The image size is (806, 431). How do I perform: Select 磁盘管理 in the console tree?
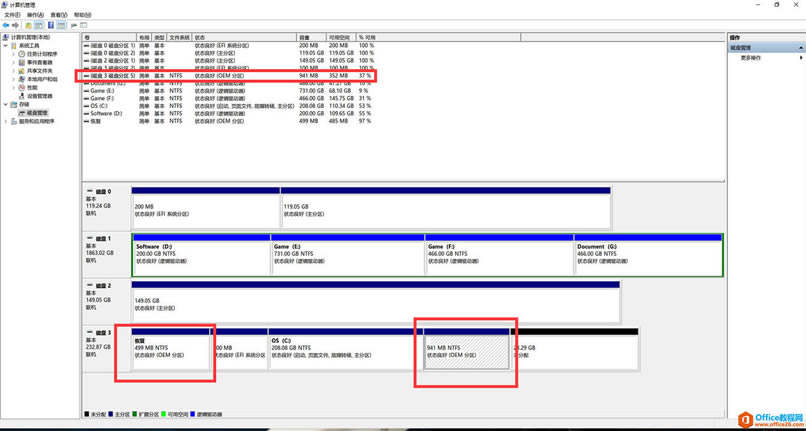pyautogui.click(x=33, y=113)
